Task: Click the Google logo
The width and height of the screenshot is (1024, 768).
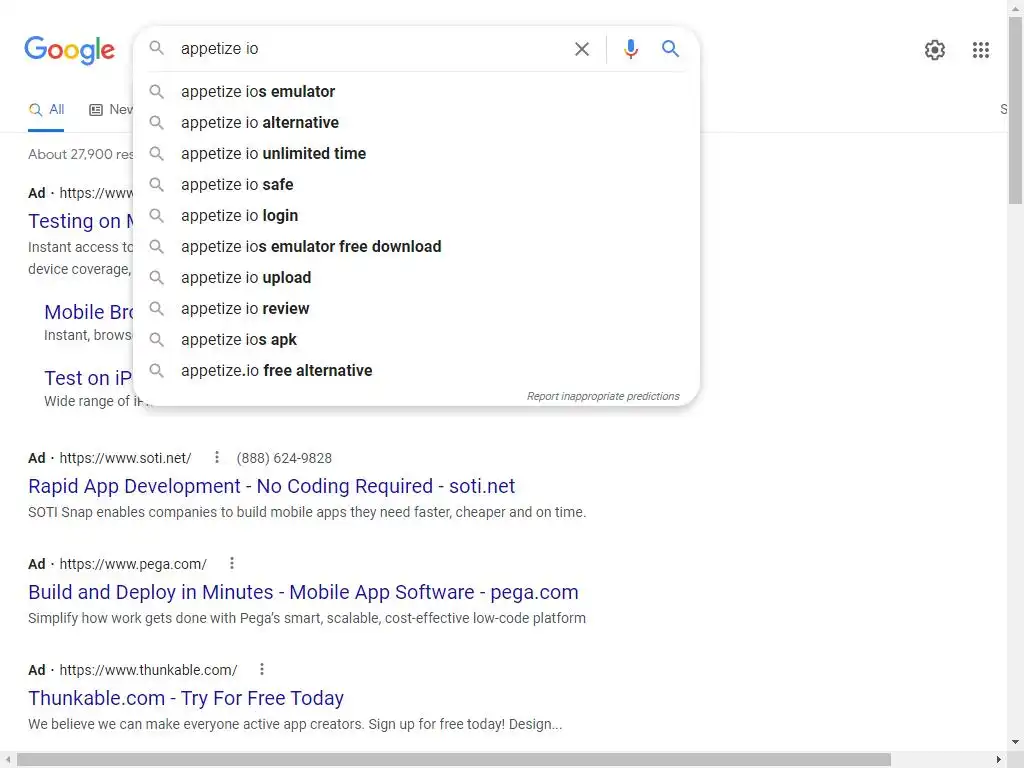Action: pos(69,50)
